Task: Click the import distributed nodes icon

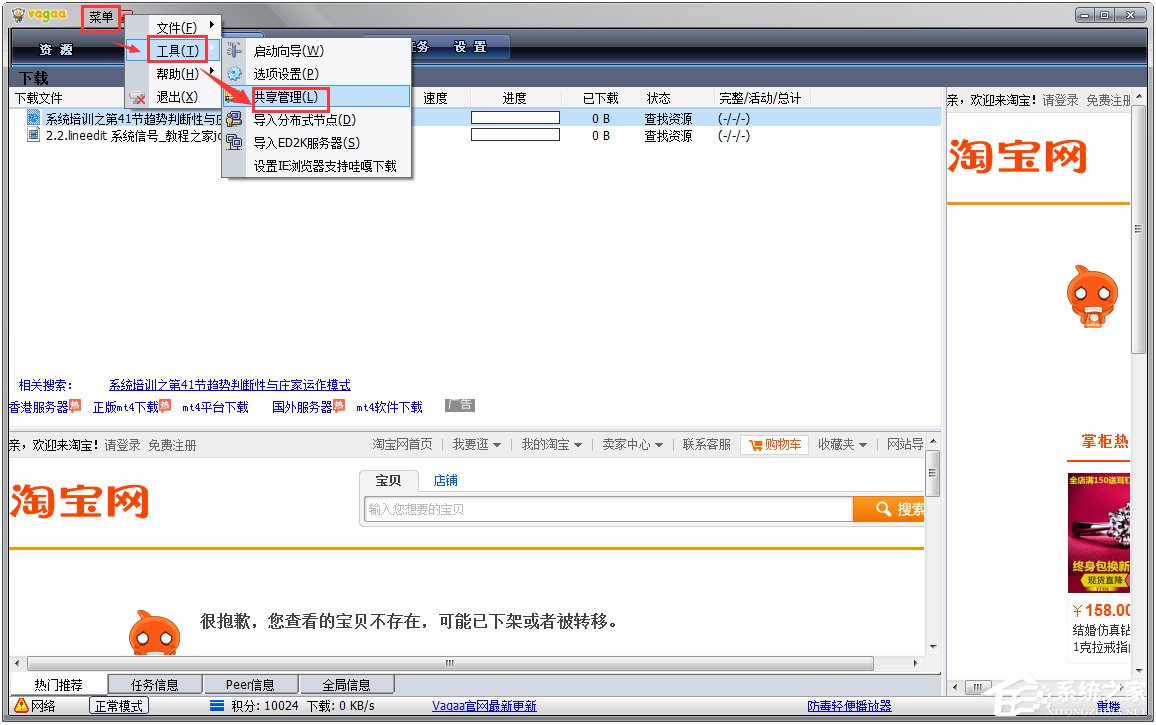Action: pyautogui.click(x=234, y=119)
